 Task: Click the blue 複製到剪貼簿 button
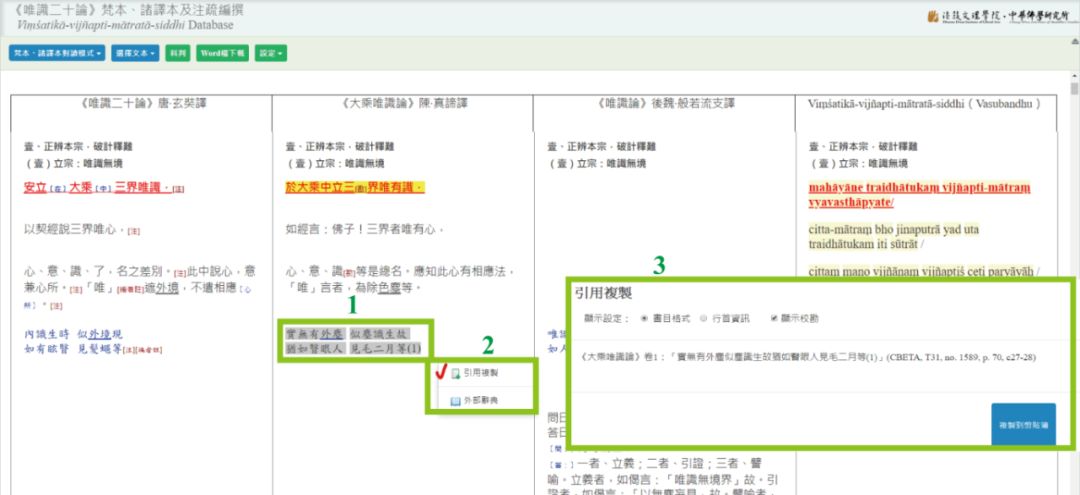click(1021, 425)
